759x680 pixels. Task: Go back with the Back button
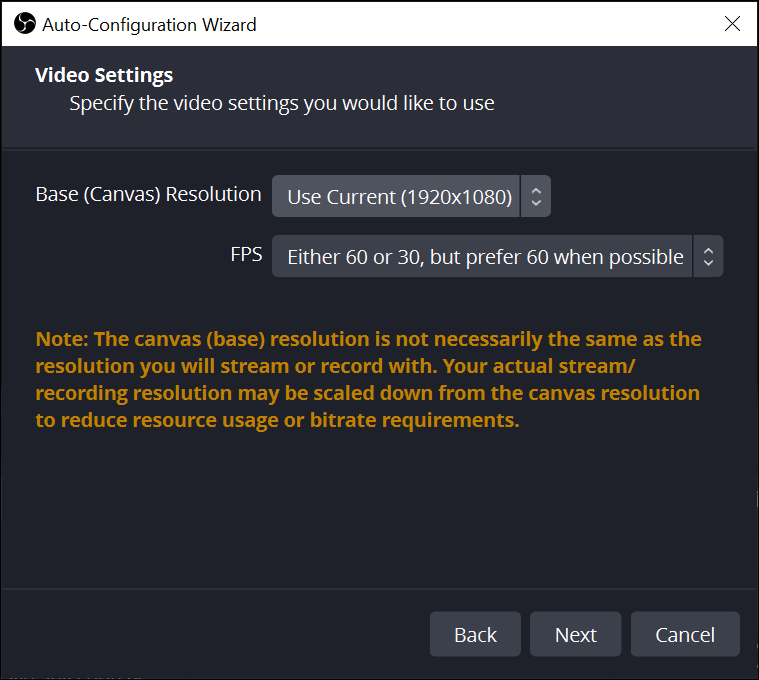tap(475, 634)
